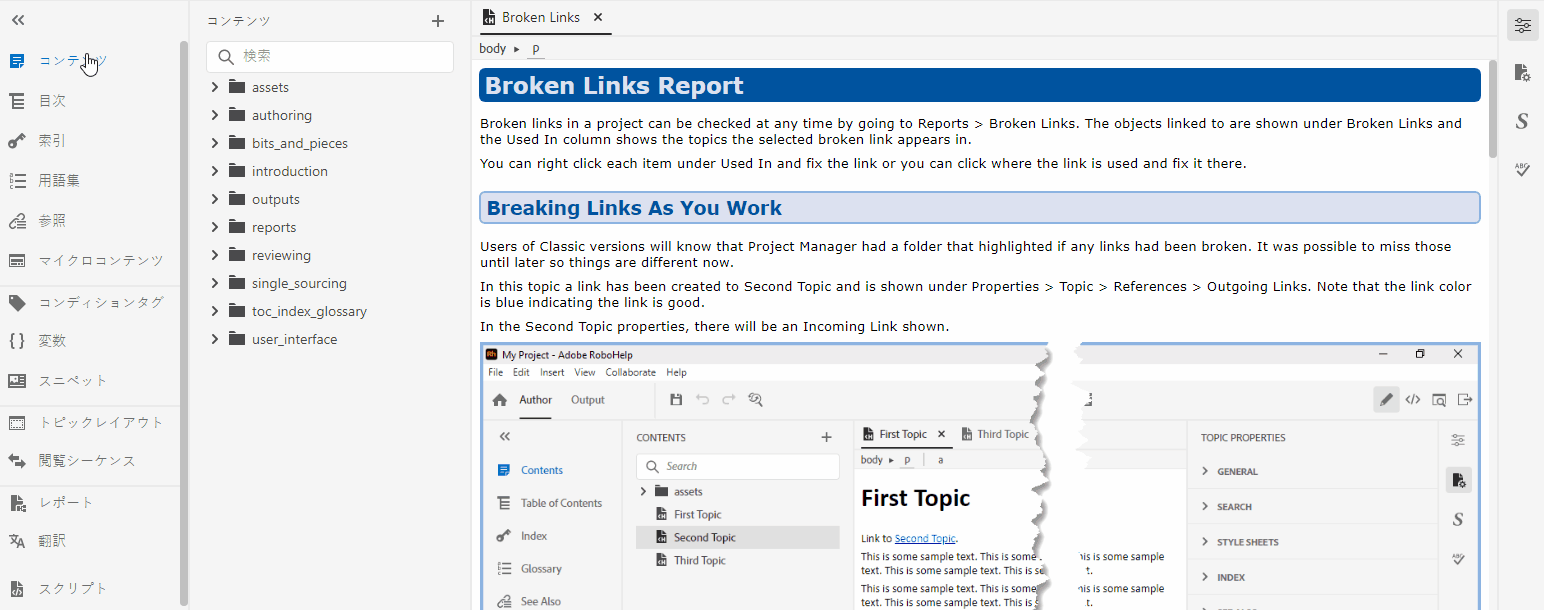Expand the authoring folder
Image resolution: width=1544 pixels, height=610 pixels.
pos(215,115)
